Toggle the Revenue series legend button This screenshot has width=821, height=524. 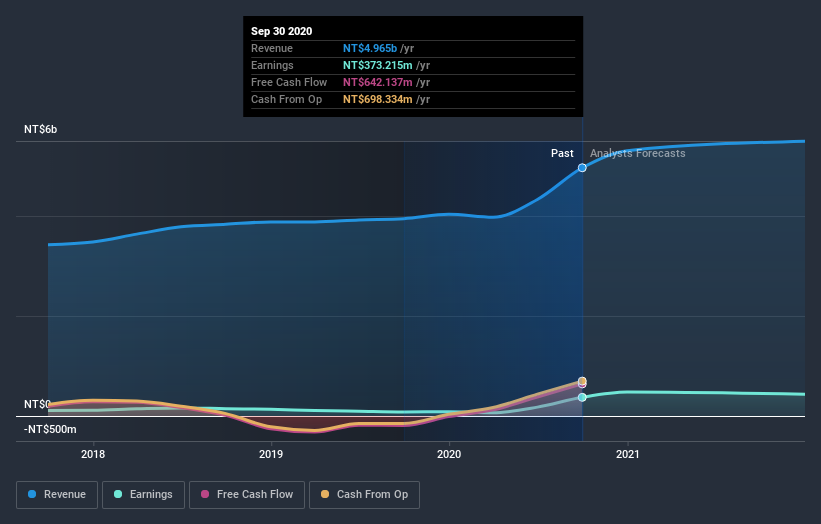pyautogui.click(x=57, y=495)
